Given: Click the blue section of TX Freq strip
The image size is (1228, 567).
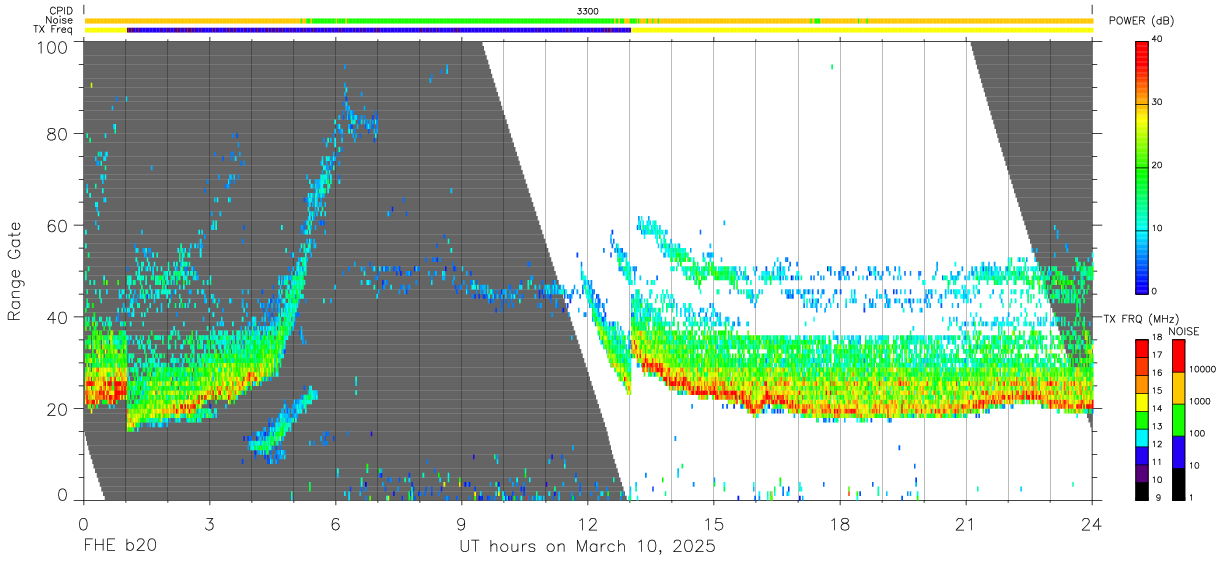Looking at the screenshot, I should [x=379, y=30].
